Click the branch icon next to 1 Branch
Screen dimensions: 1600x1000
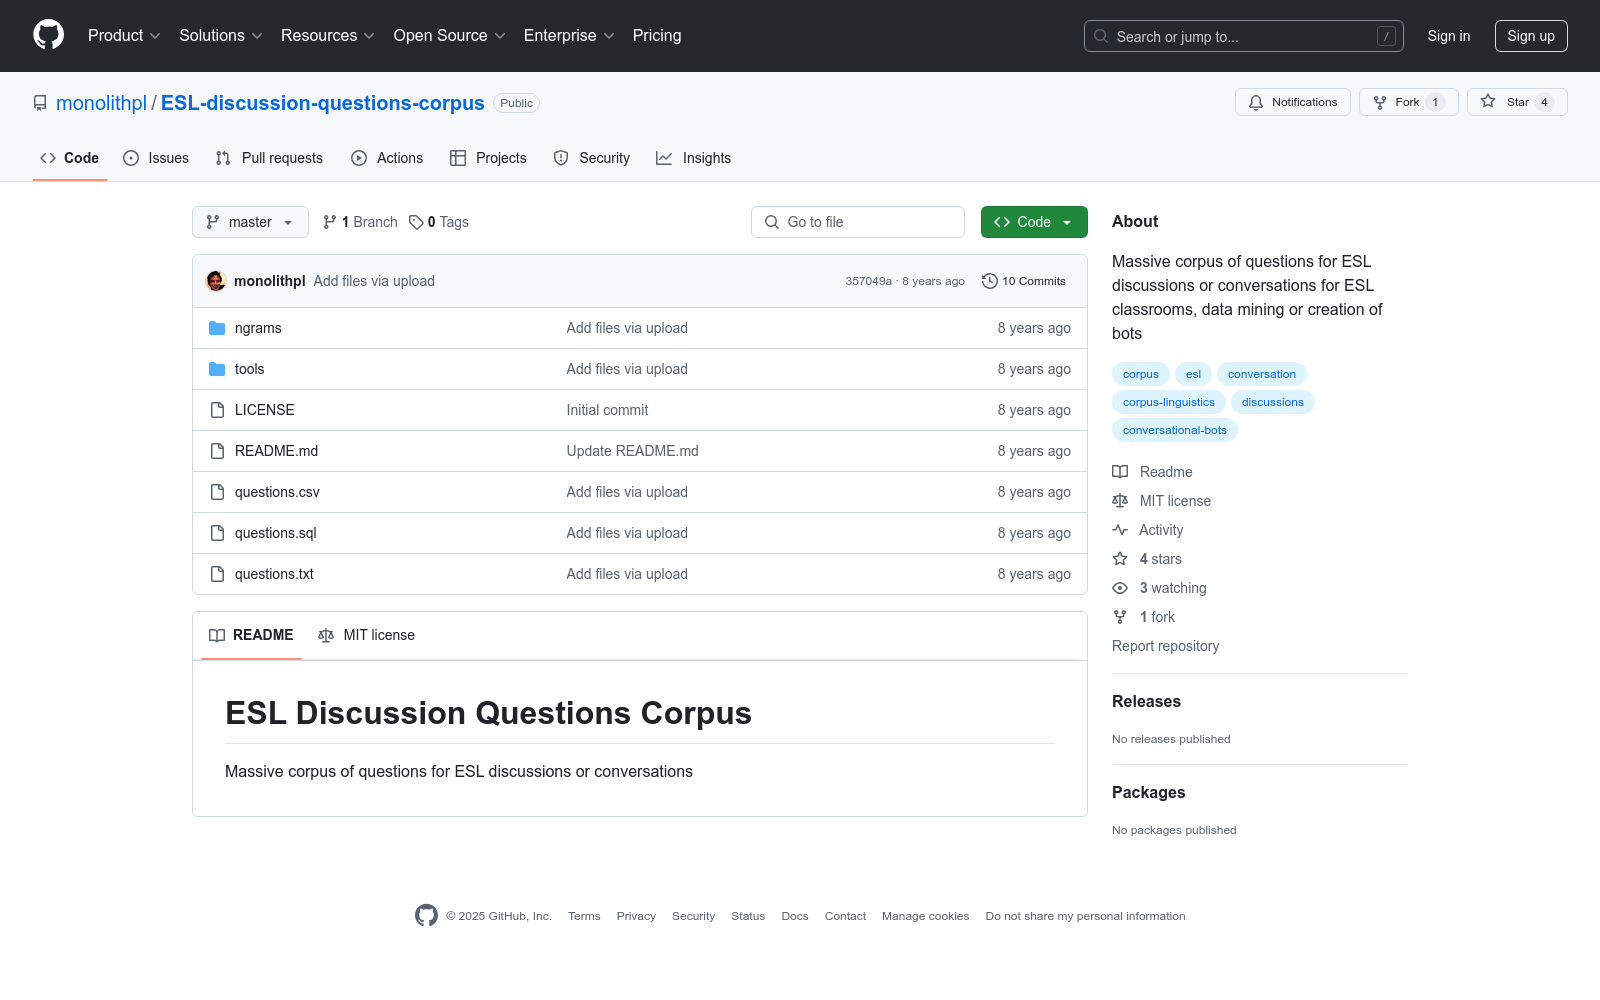(x=330, y=222)
